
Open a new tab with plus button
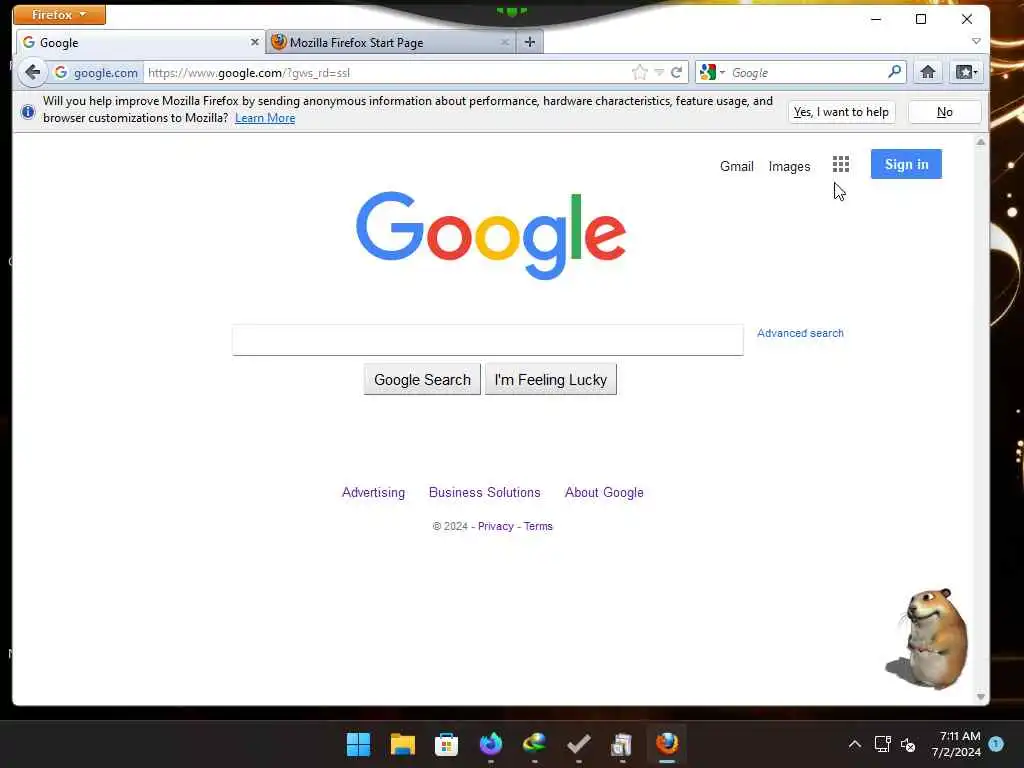pyautogui.click(x=530, y=42)
